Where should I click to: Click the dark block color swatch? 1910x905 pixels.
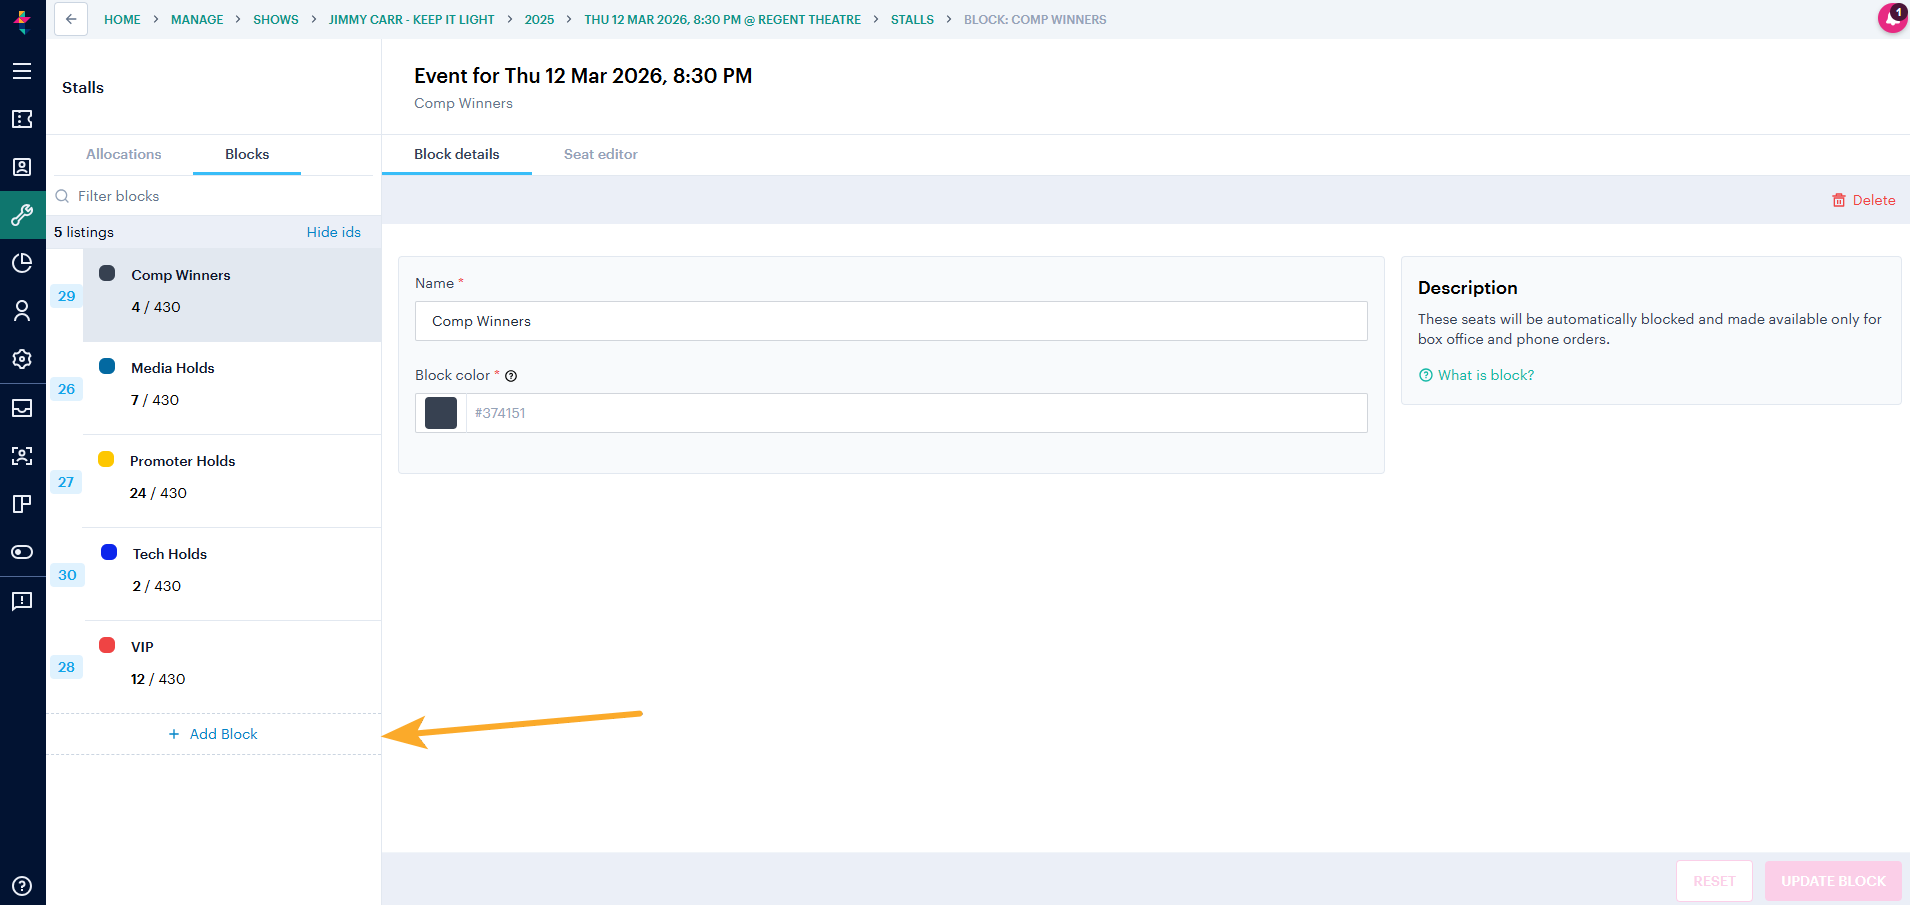click(x=441, y=413)
